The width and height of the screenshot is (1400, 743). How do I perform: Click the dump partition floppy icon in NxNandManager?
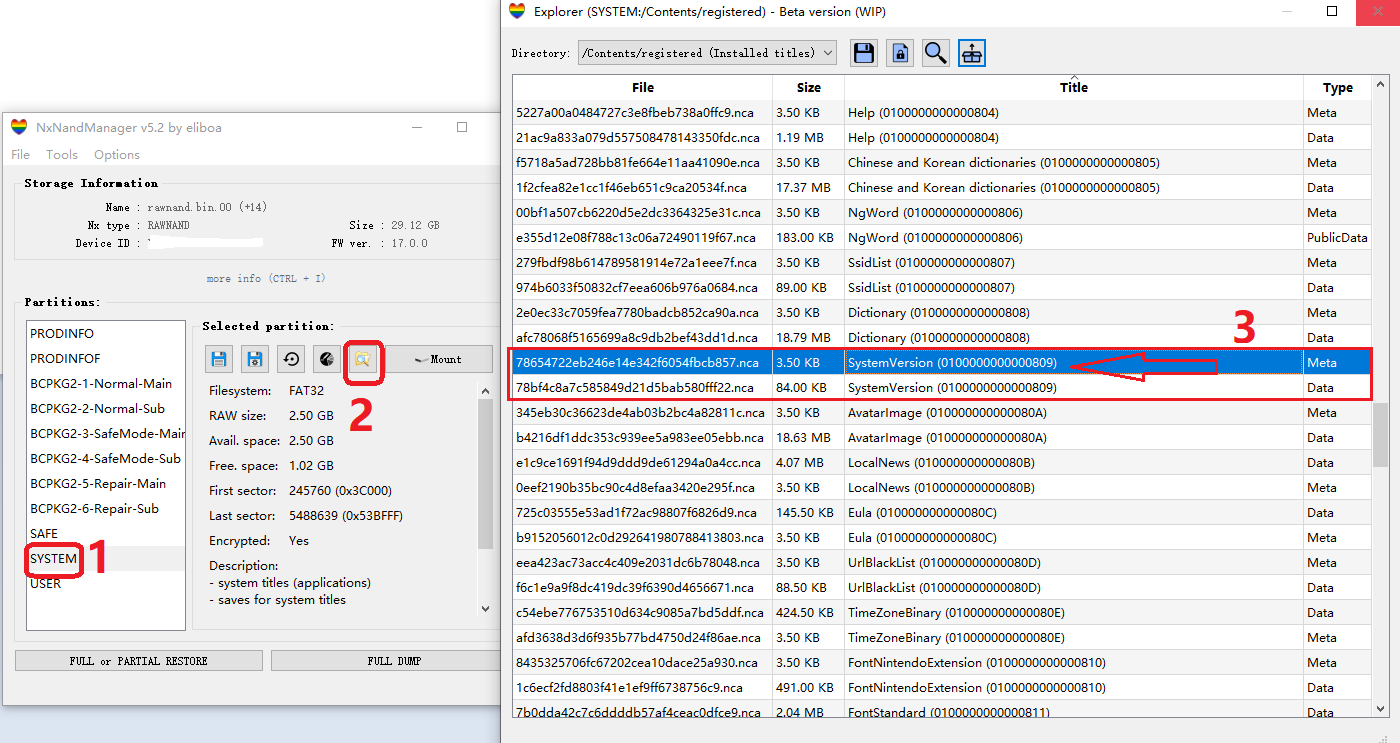tap(219, 359)
